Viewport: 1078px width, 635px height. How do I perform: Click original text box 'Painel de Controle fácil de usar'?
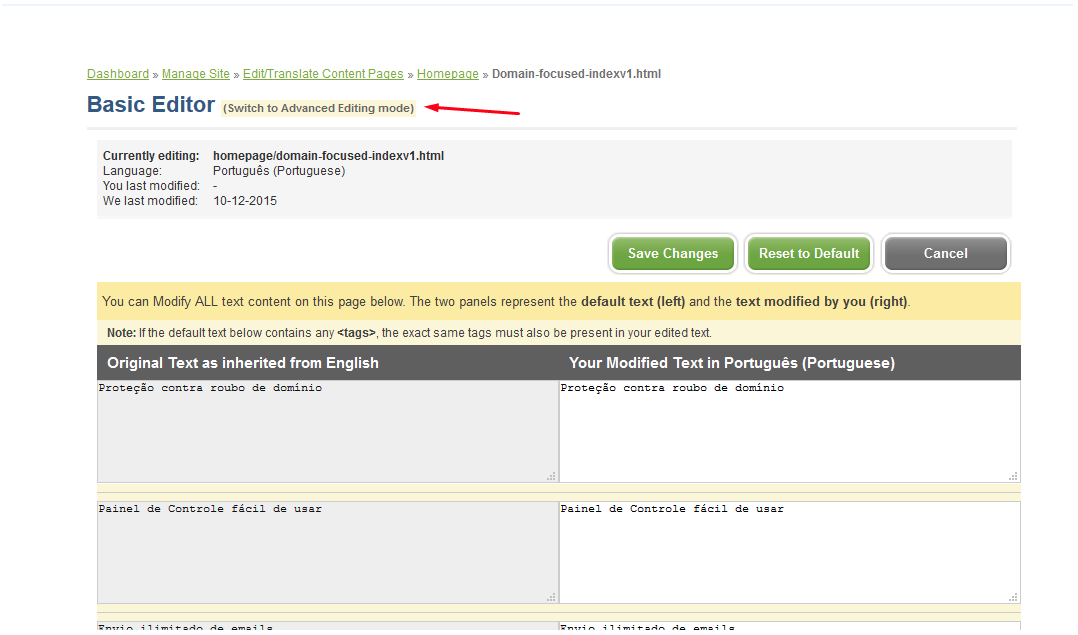click(327, 552)
